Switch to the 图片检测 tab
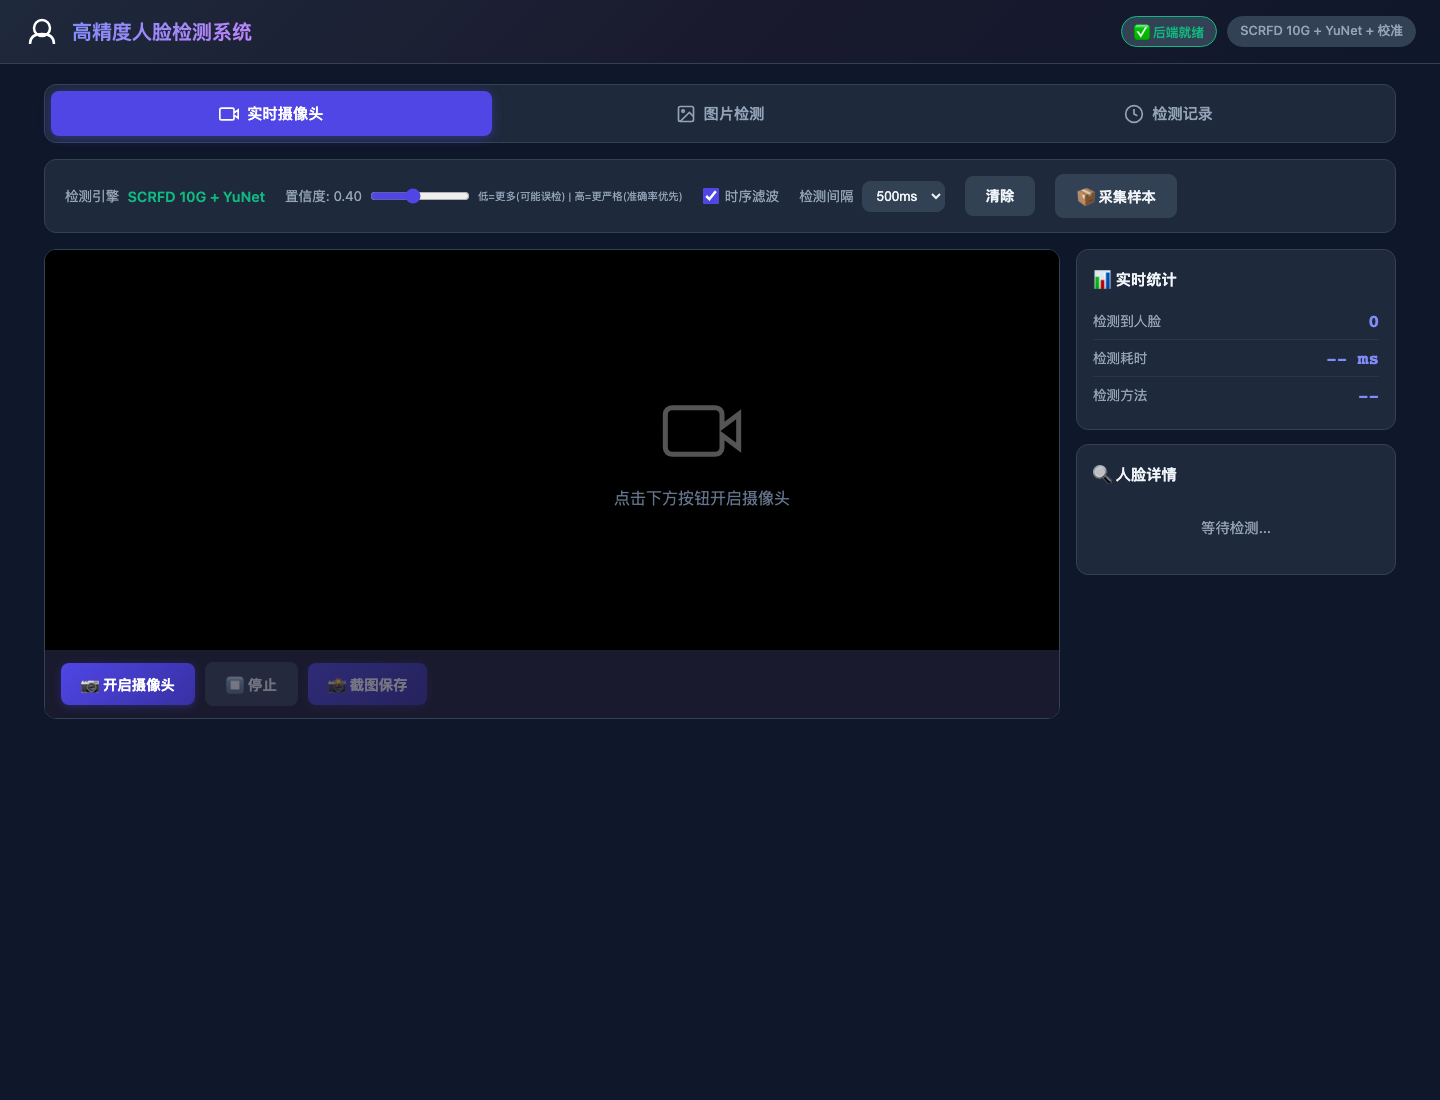 point(720,114)
